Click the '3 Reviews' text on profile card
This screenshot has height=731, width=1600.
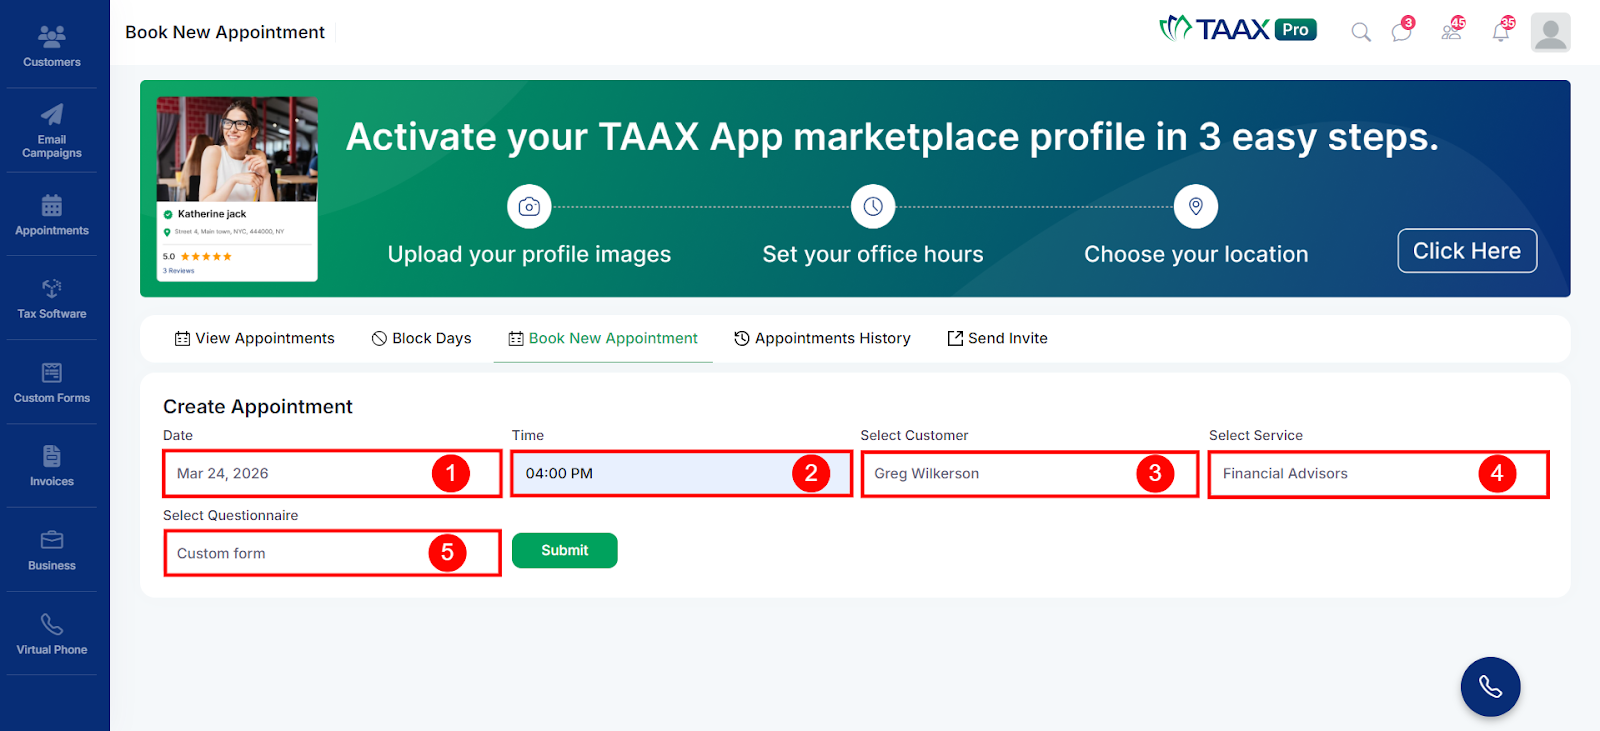(x=179, y=271)
